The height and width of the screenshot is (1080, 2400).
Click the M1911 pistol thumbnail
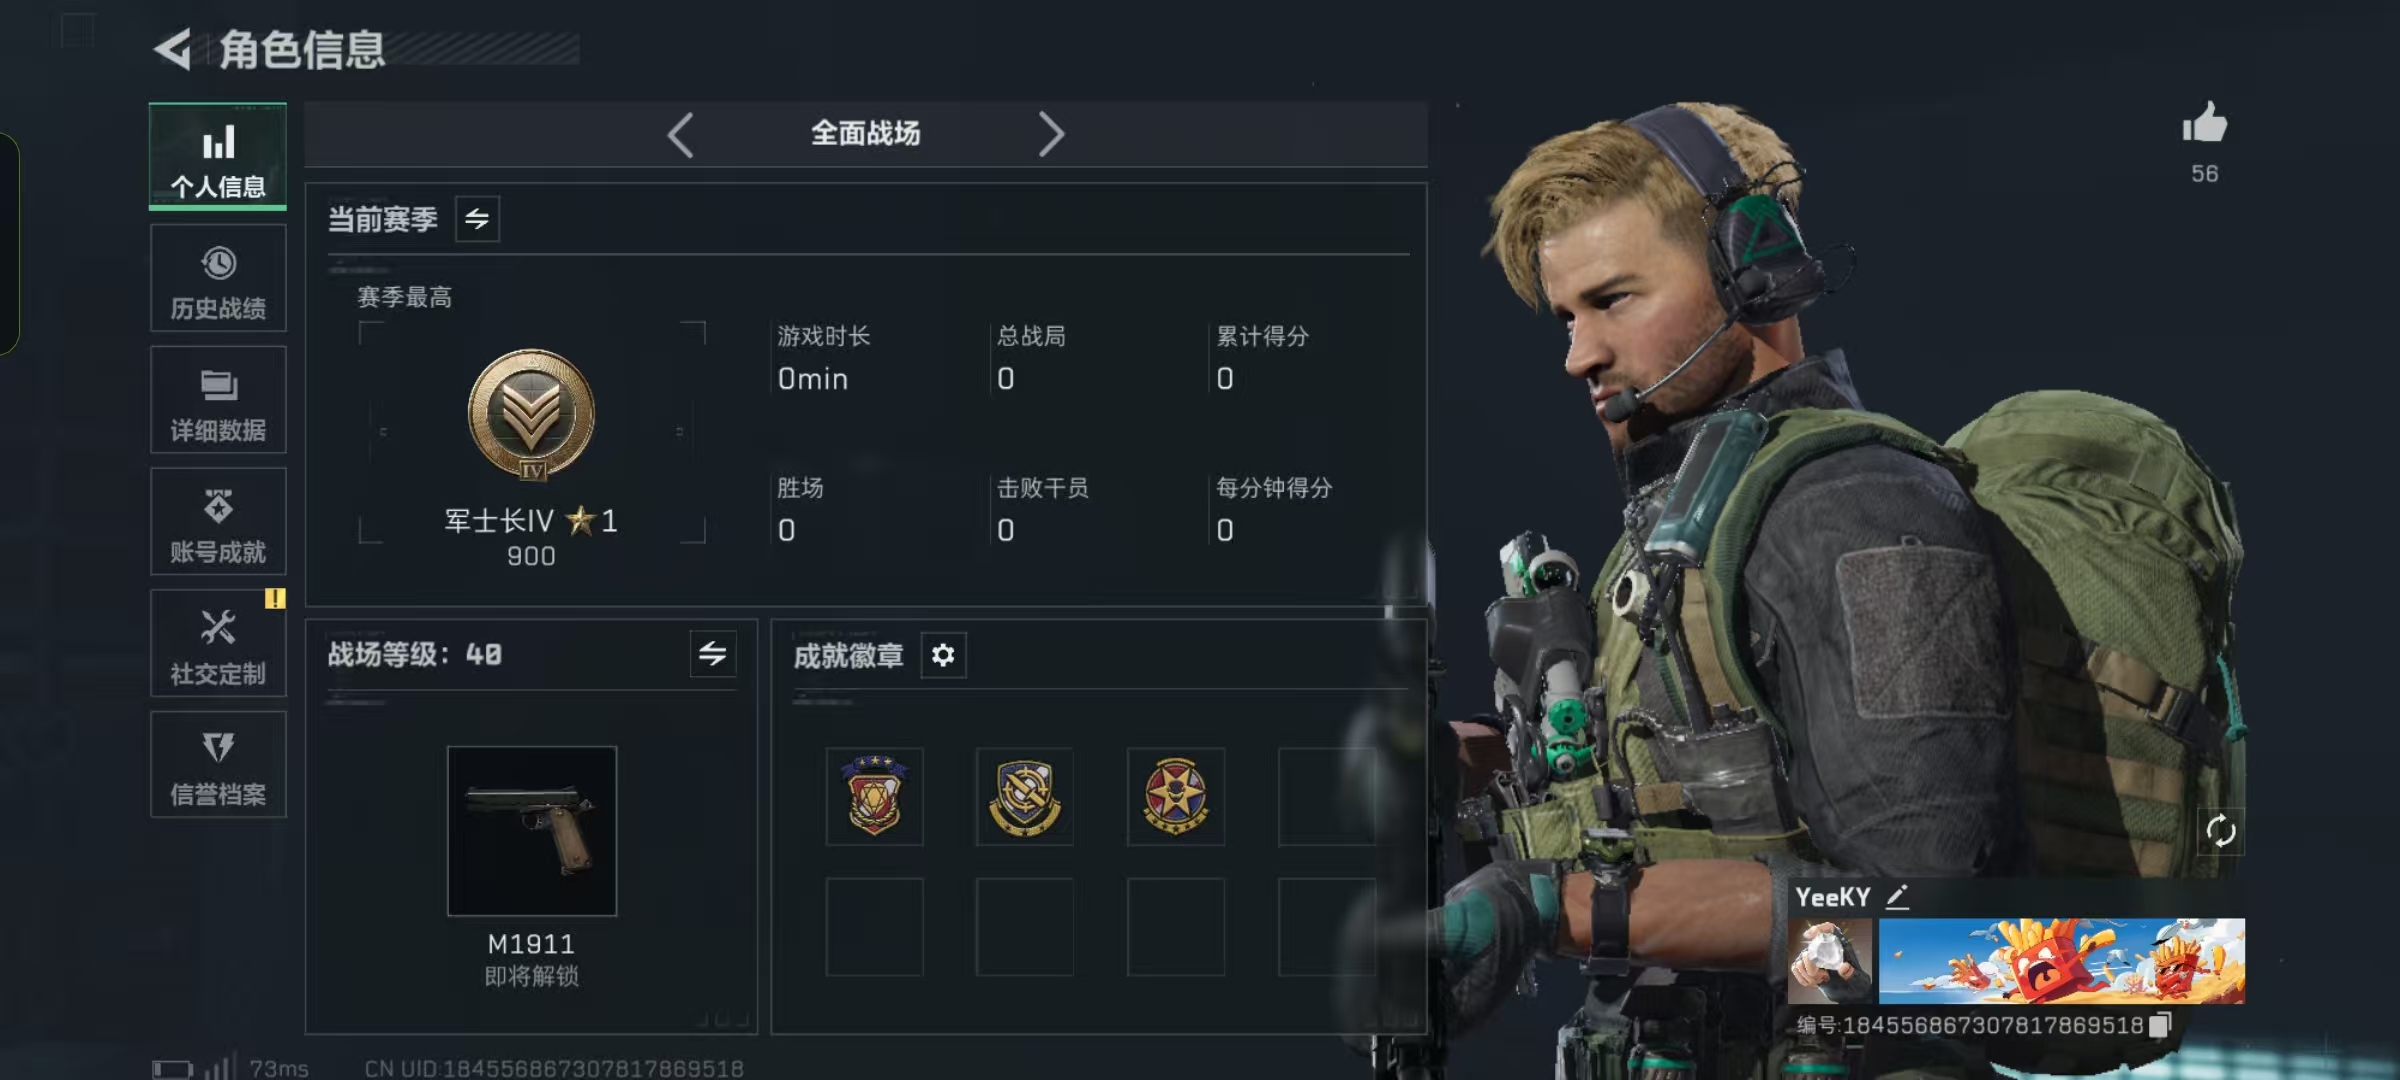pos(532,831)
